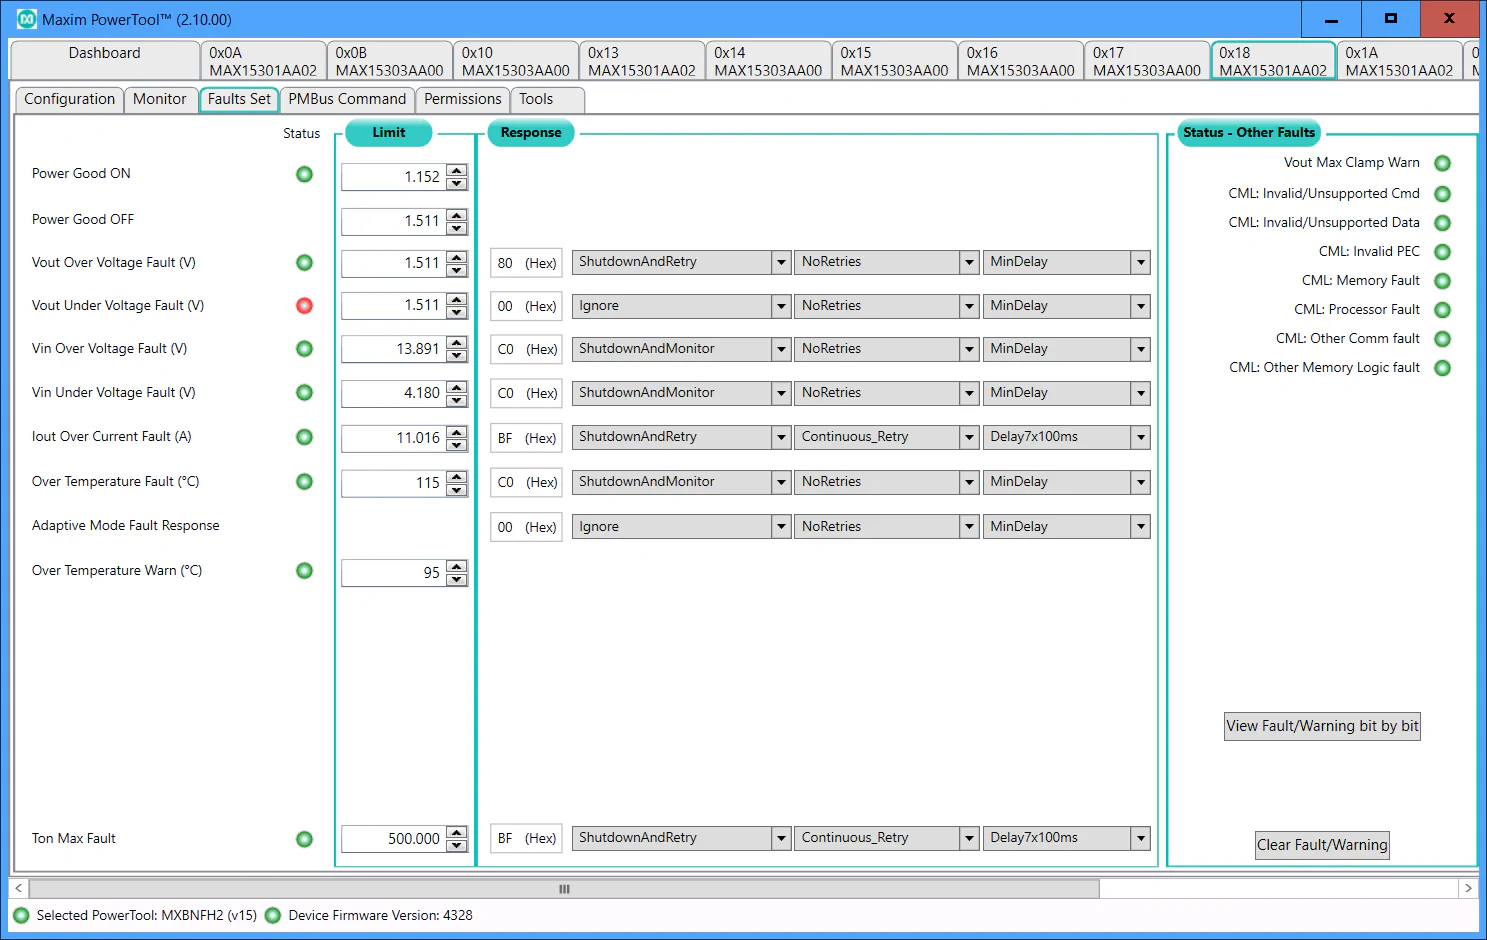Click the CML Processor Fault indicator

click(x=1442, y=310)
